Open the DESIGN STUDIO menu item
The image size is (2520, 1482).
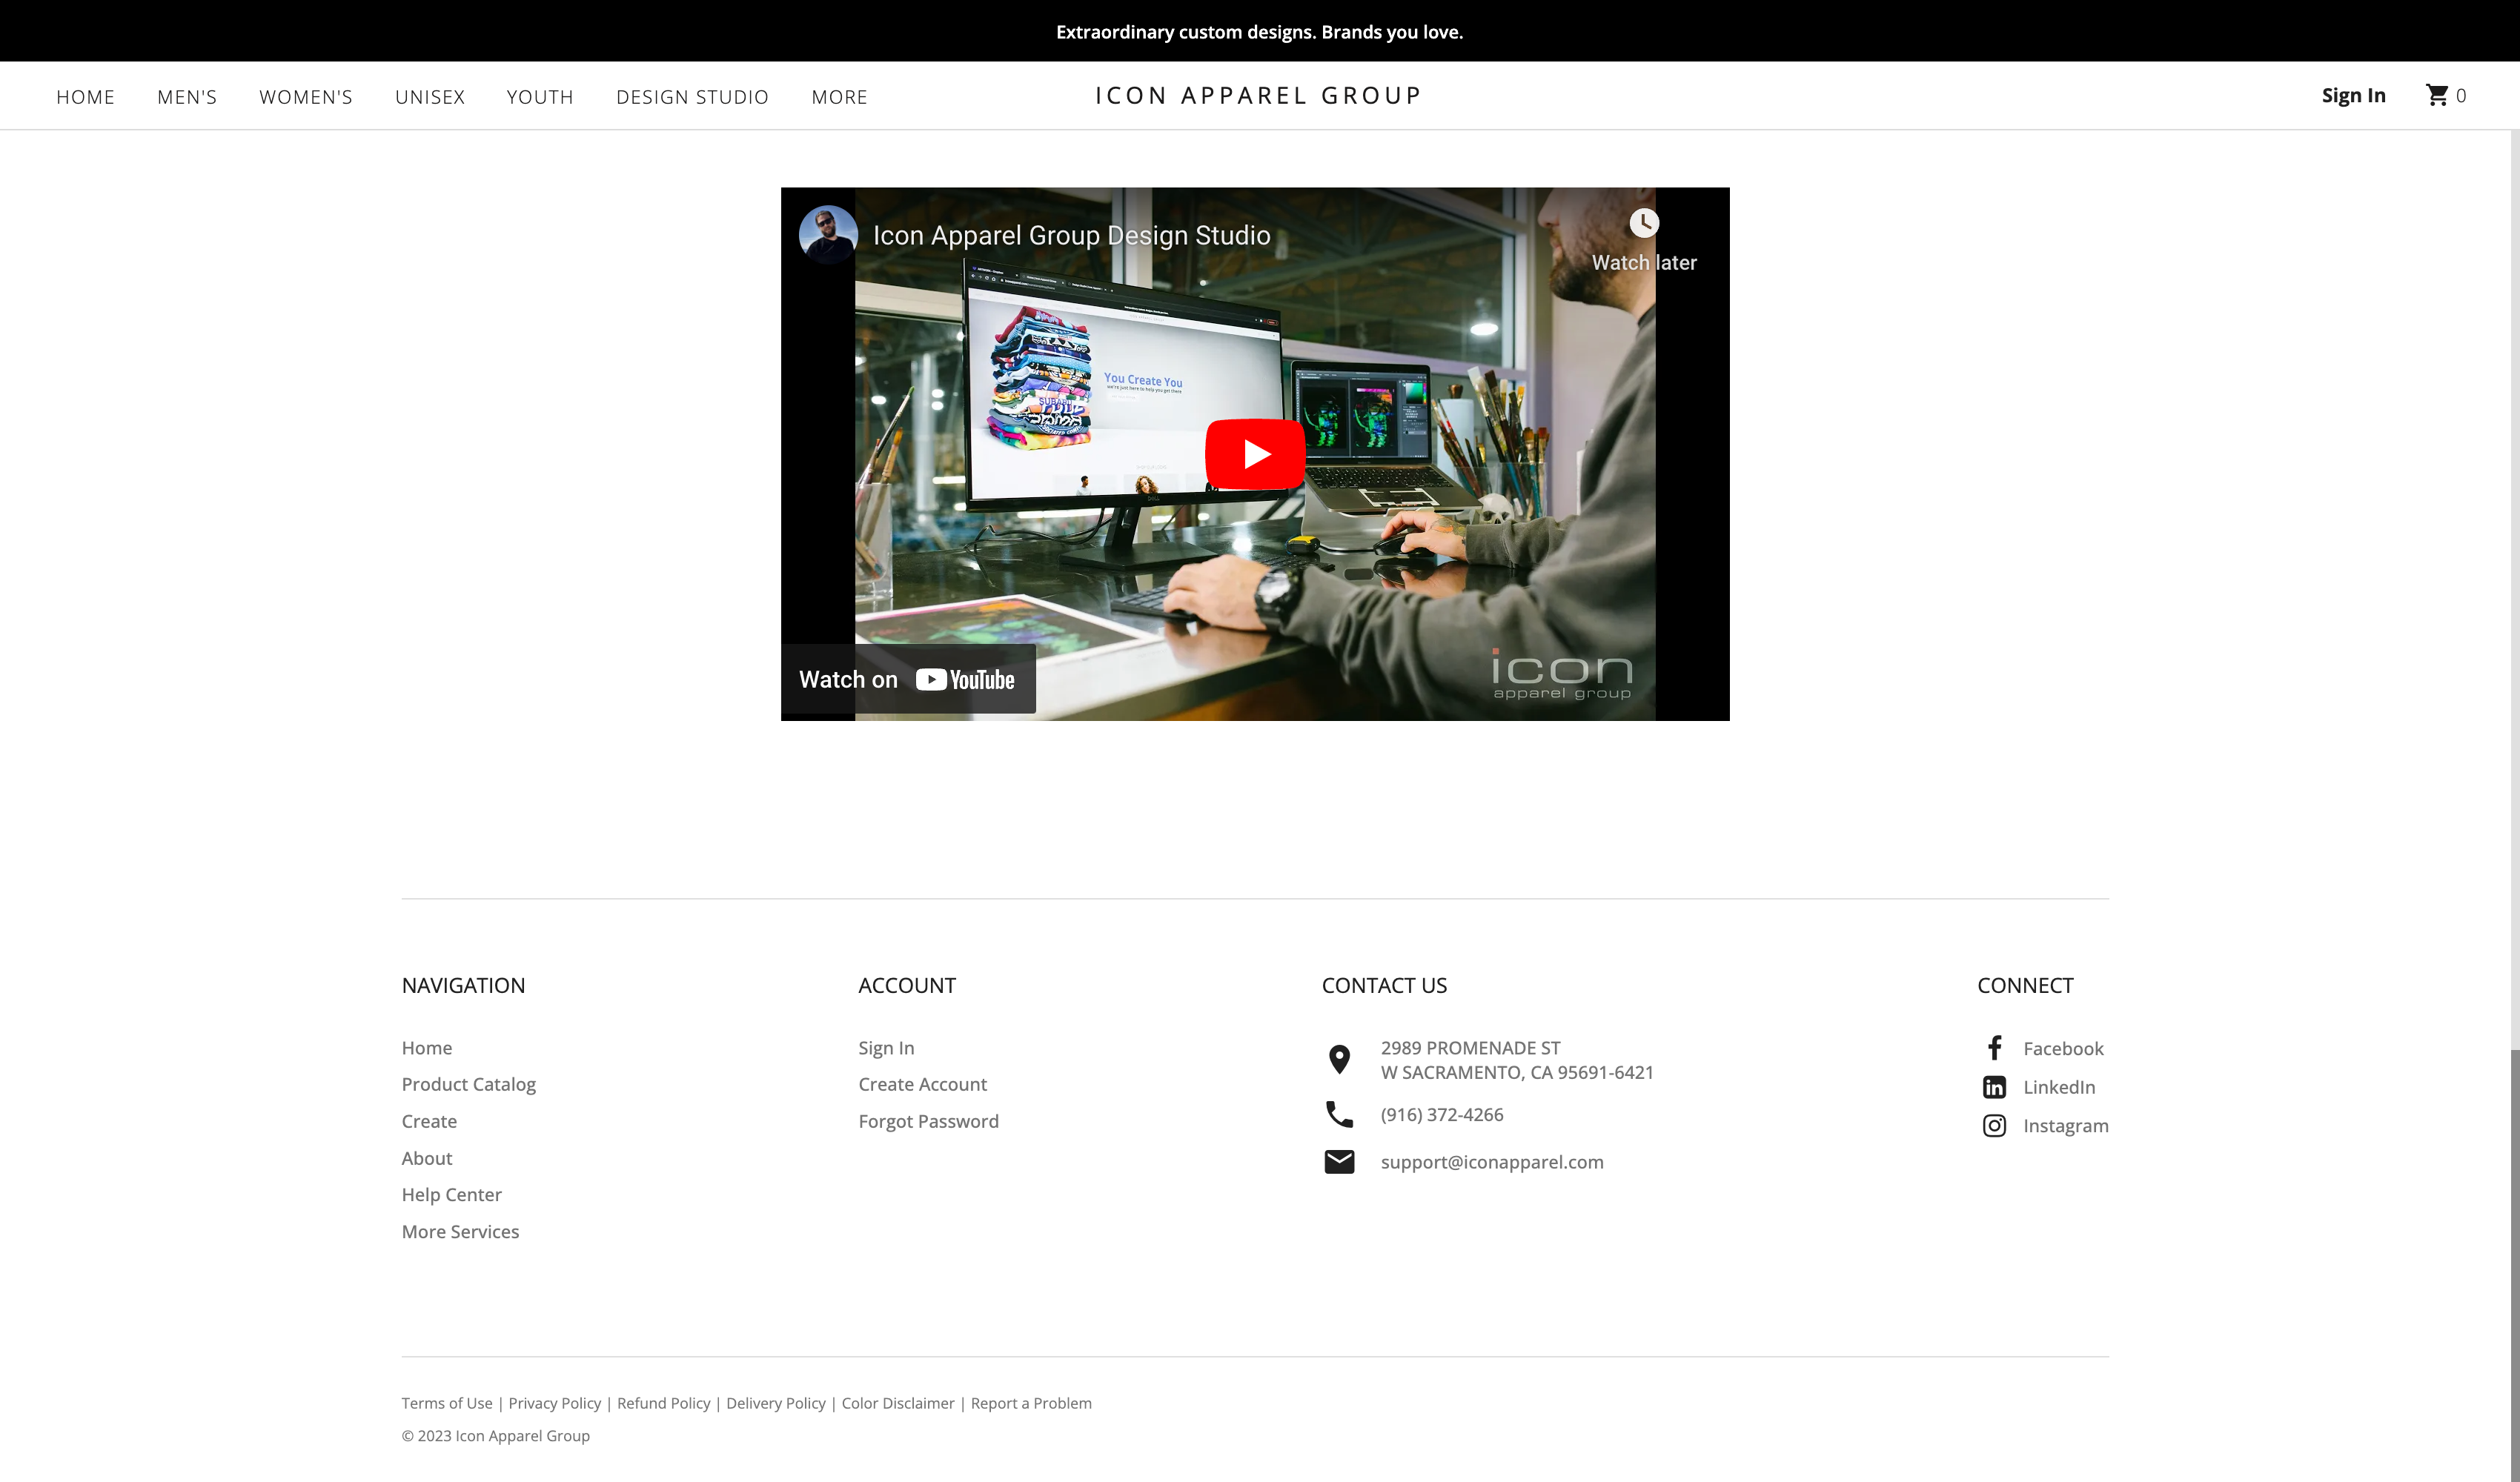[x=692, y=97]
